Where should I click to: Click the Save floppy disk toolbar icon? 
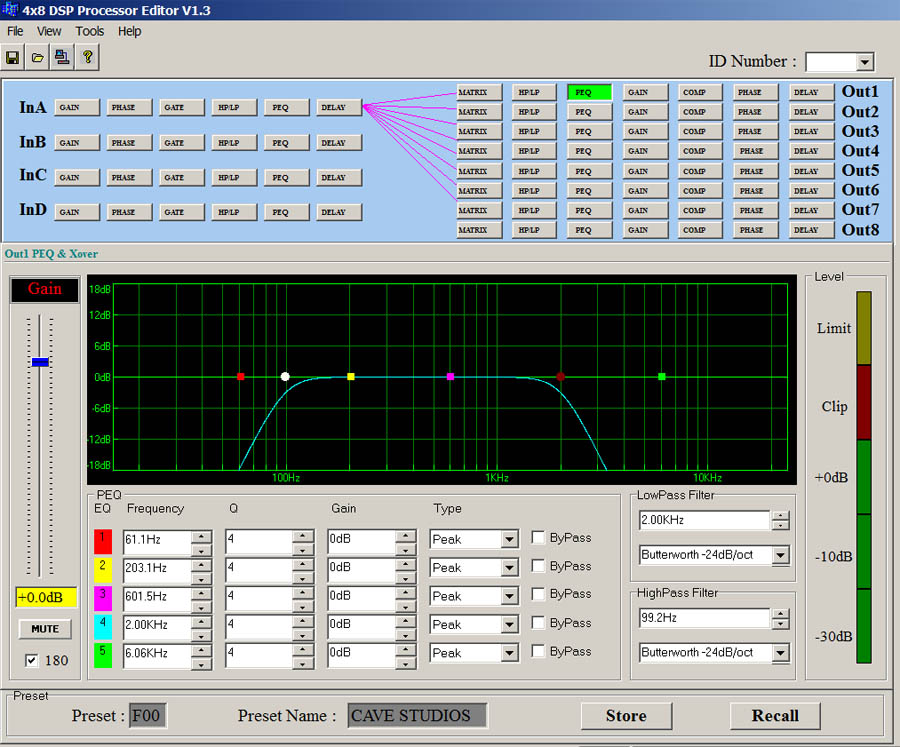(x=14, y=57)
